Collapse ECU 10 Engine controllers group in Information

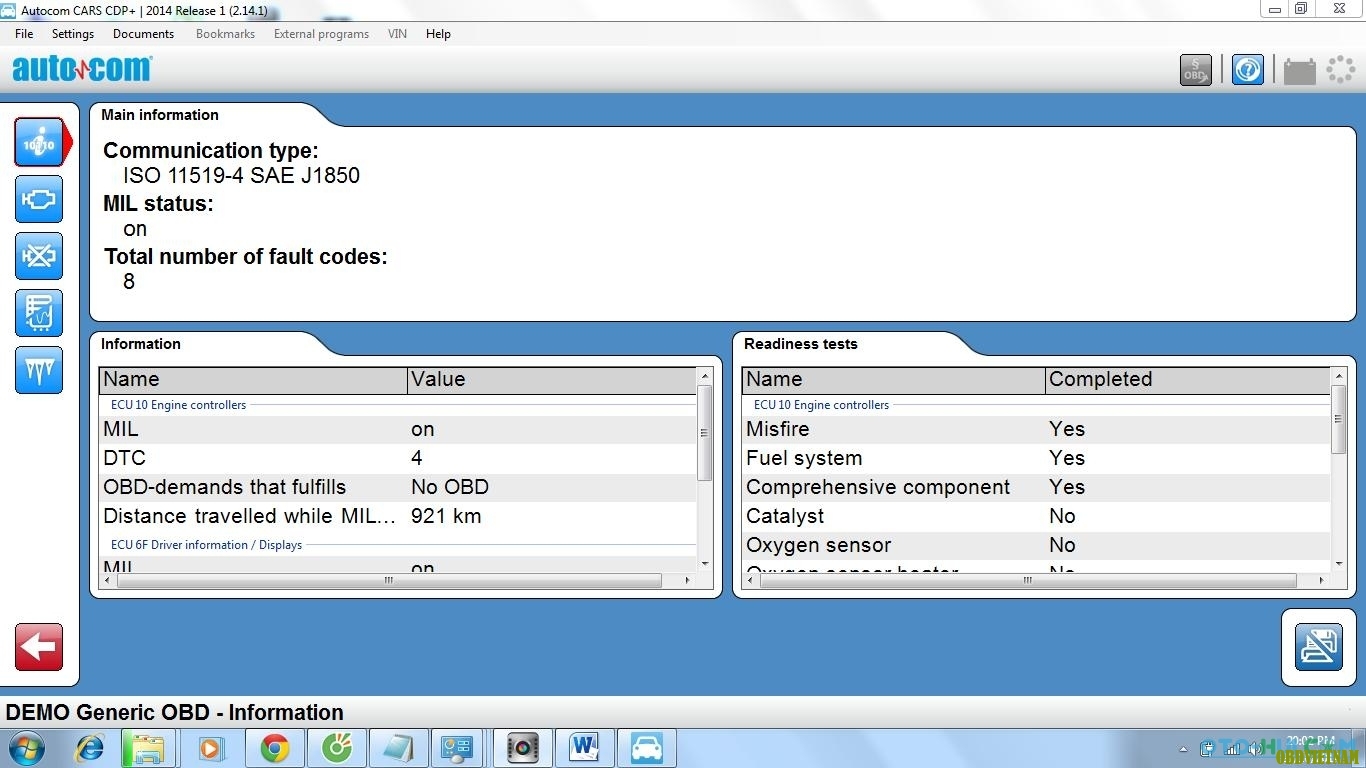(x=178, y=405)
